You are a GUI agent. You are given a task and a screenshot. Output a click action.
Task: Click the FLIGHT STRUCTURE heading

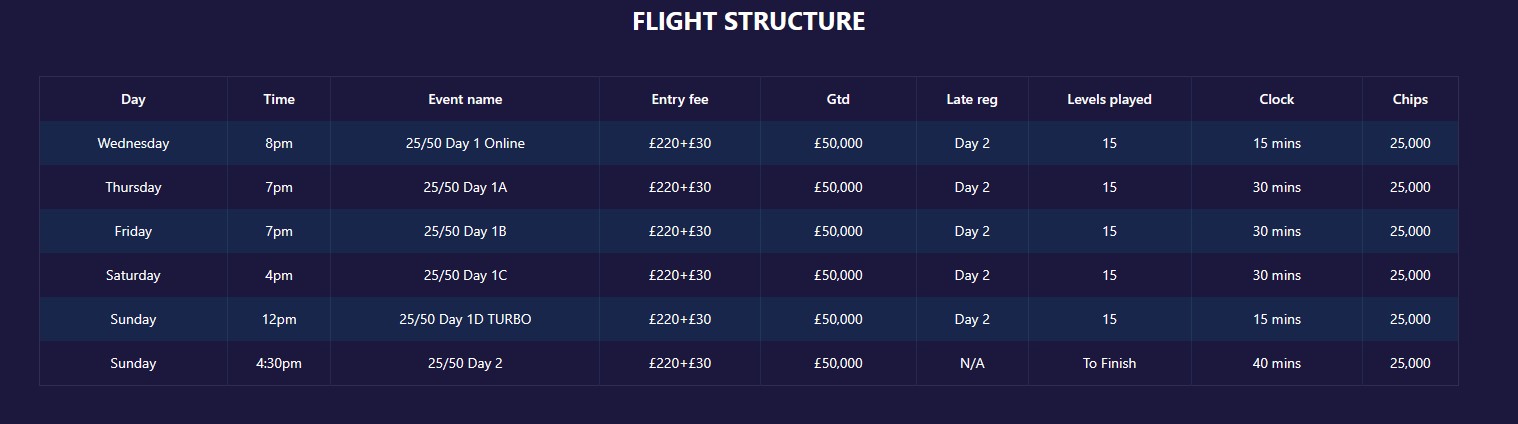coord(748,22)
